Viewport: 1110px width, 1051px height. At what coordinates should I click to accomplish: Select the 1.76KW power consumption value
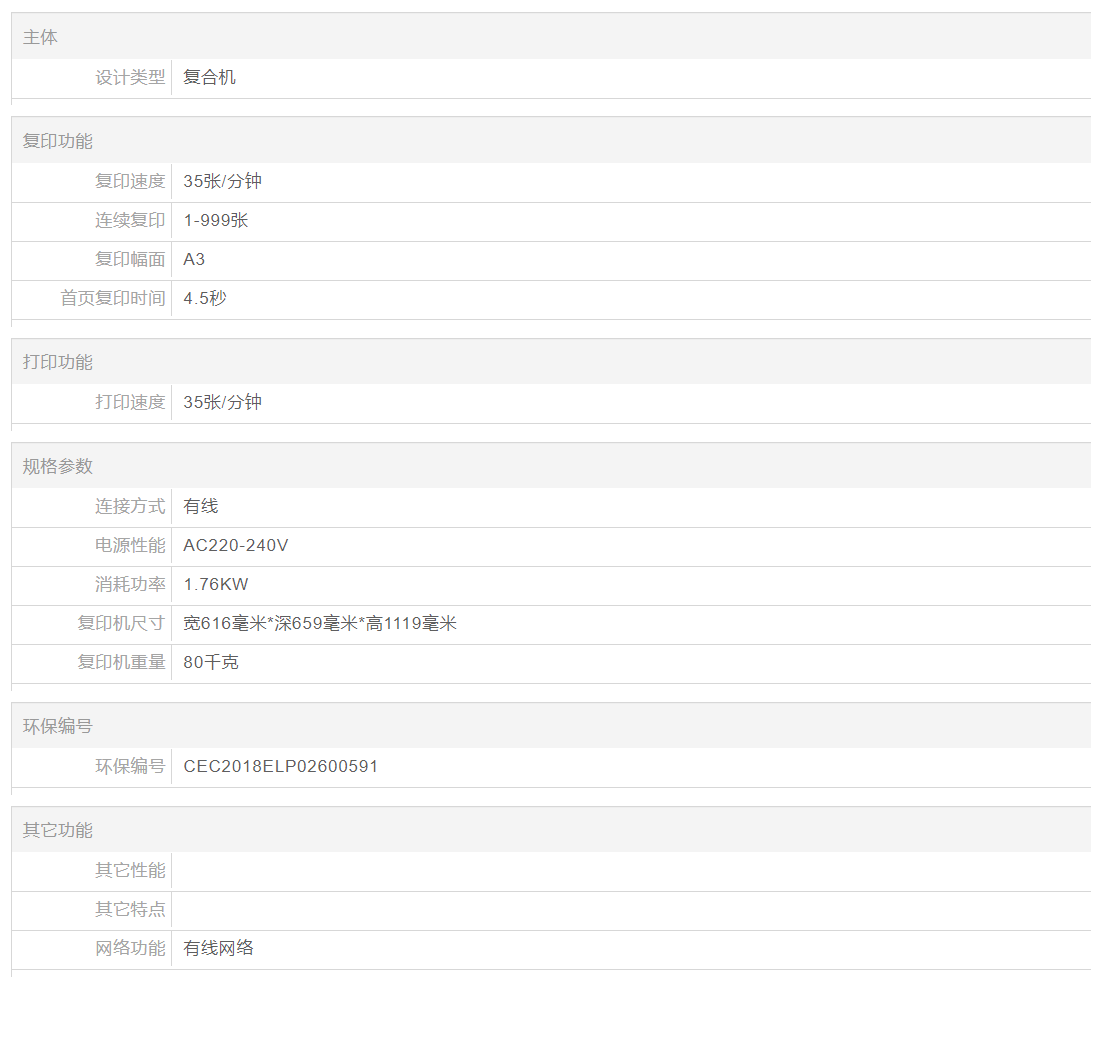(x=216, y=584)
